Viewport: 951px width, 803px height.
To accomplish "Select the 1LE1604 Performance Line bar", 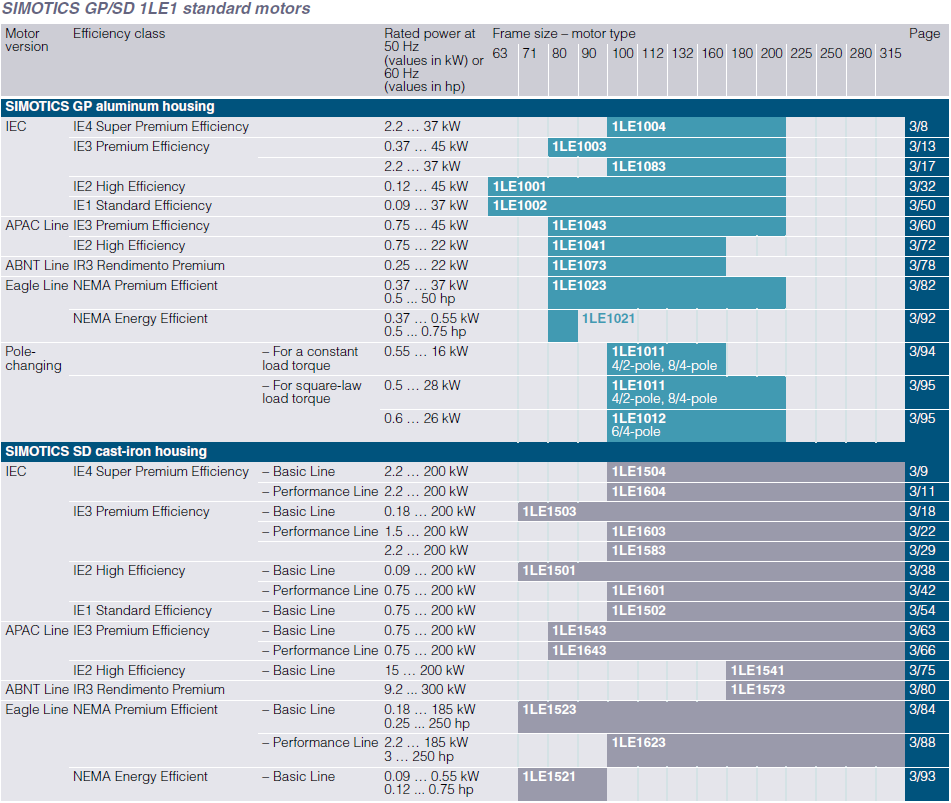I will [756, 492].
